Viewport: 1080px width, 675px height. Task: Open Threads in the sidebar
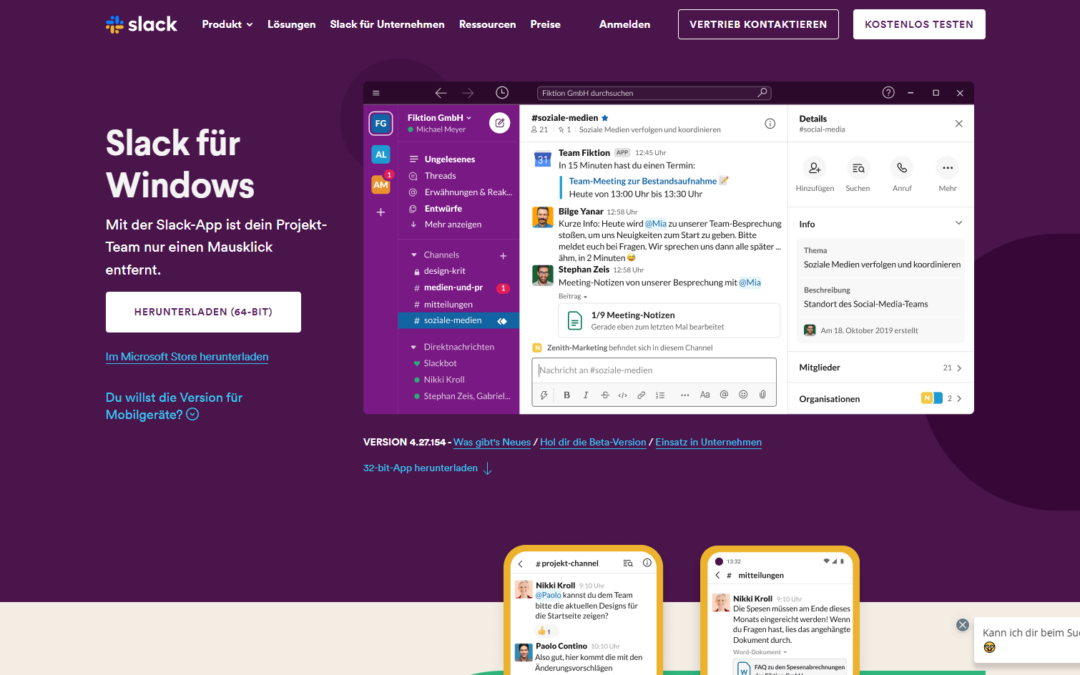click(440, 176)
